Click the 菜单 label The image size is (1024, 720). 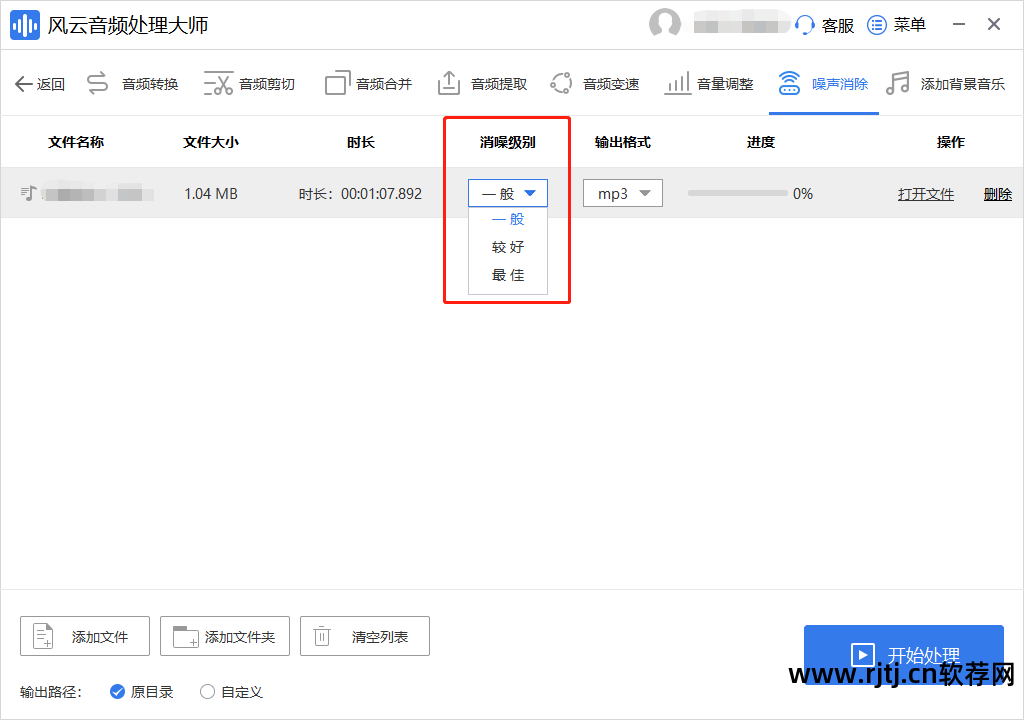click(x=910, y=25)
